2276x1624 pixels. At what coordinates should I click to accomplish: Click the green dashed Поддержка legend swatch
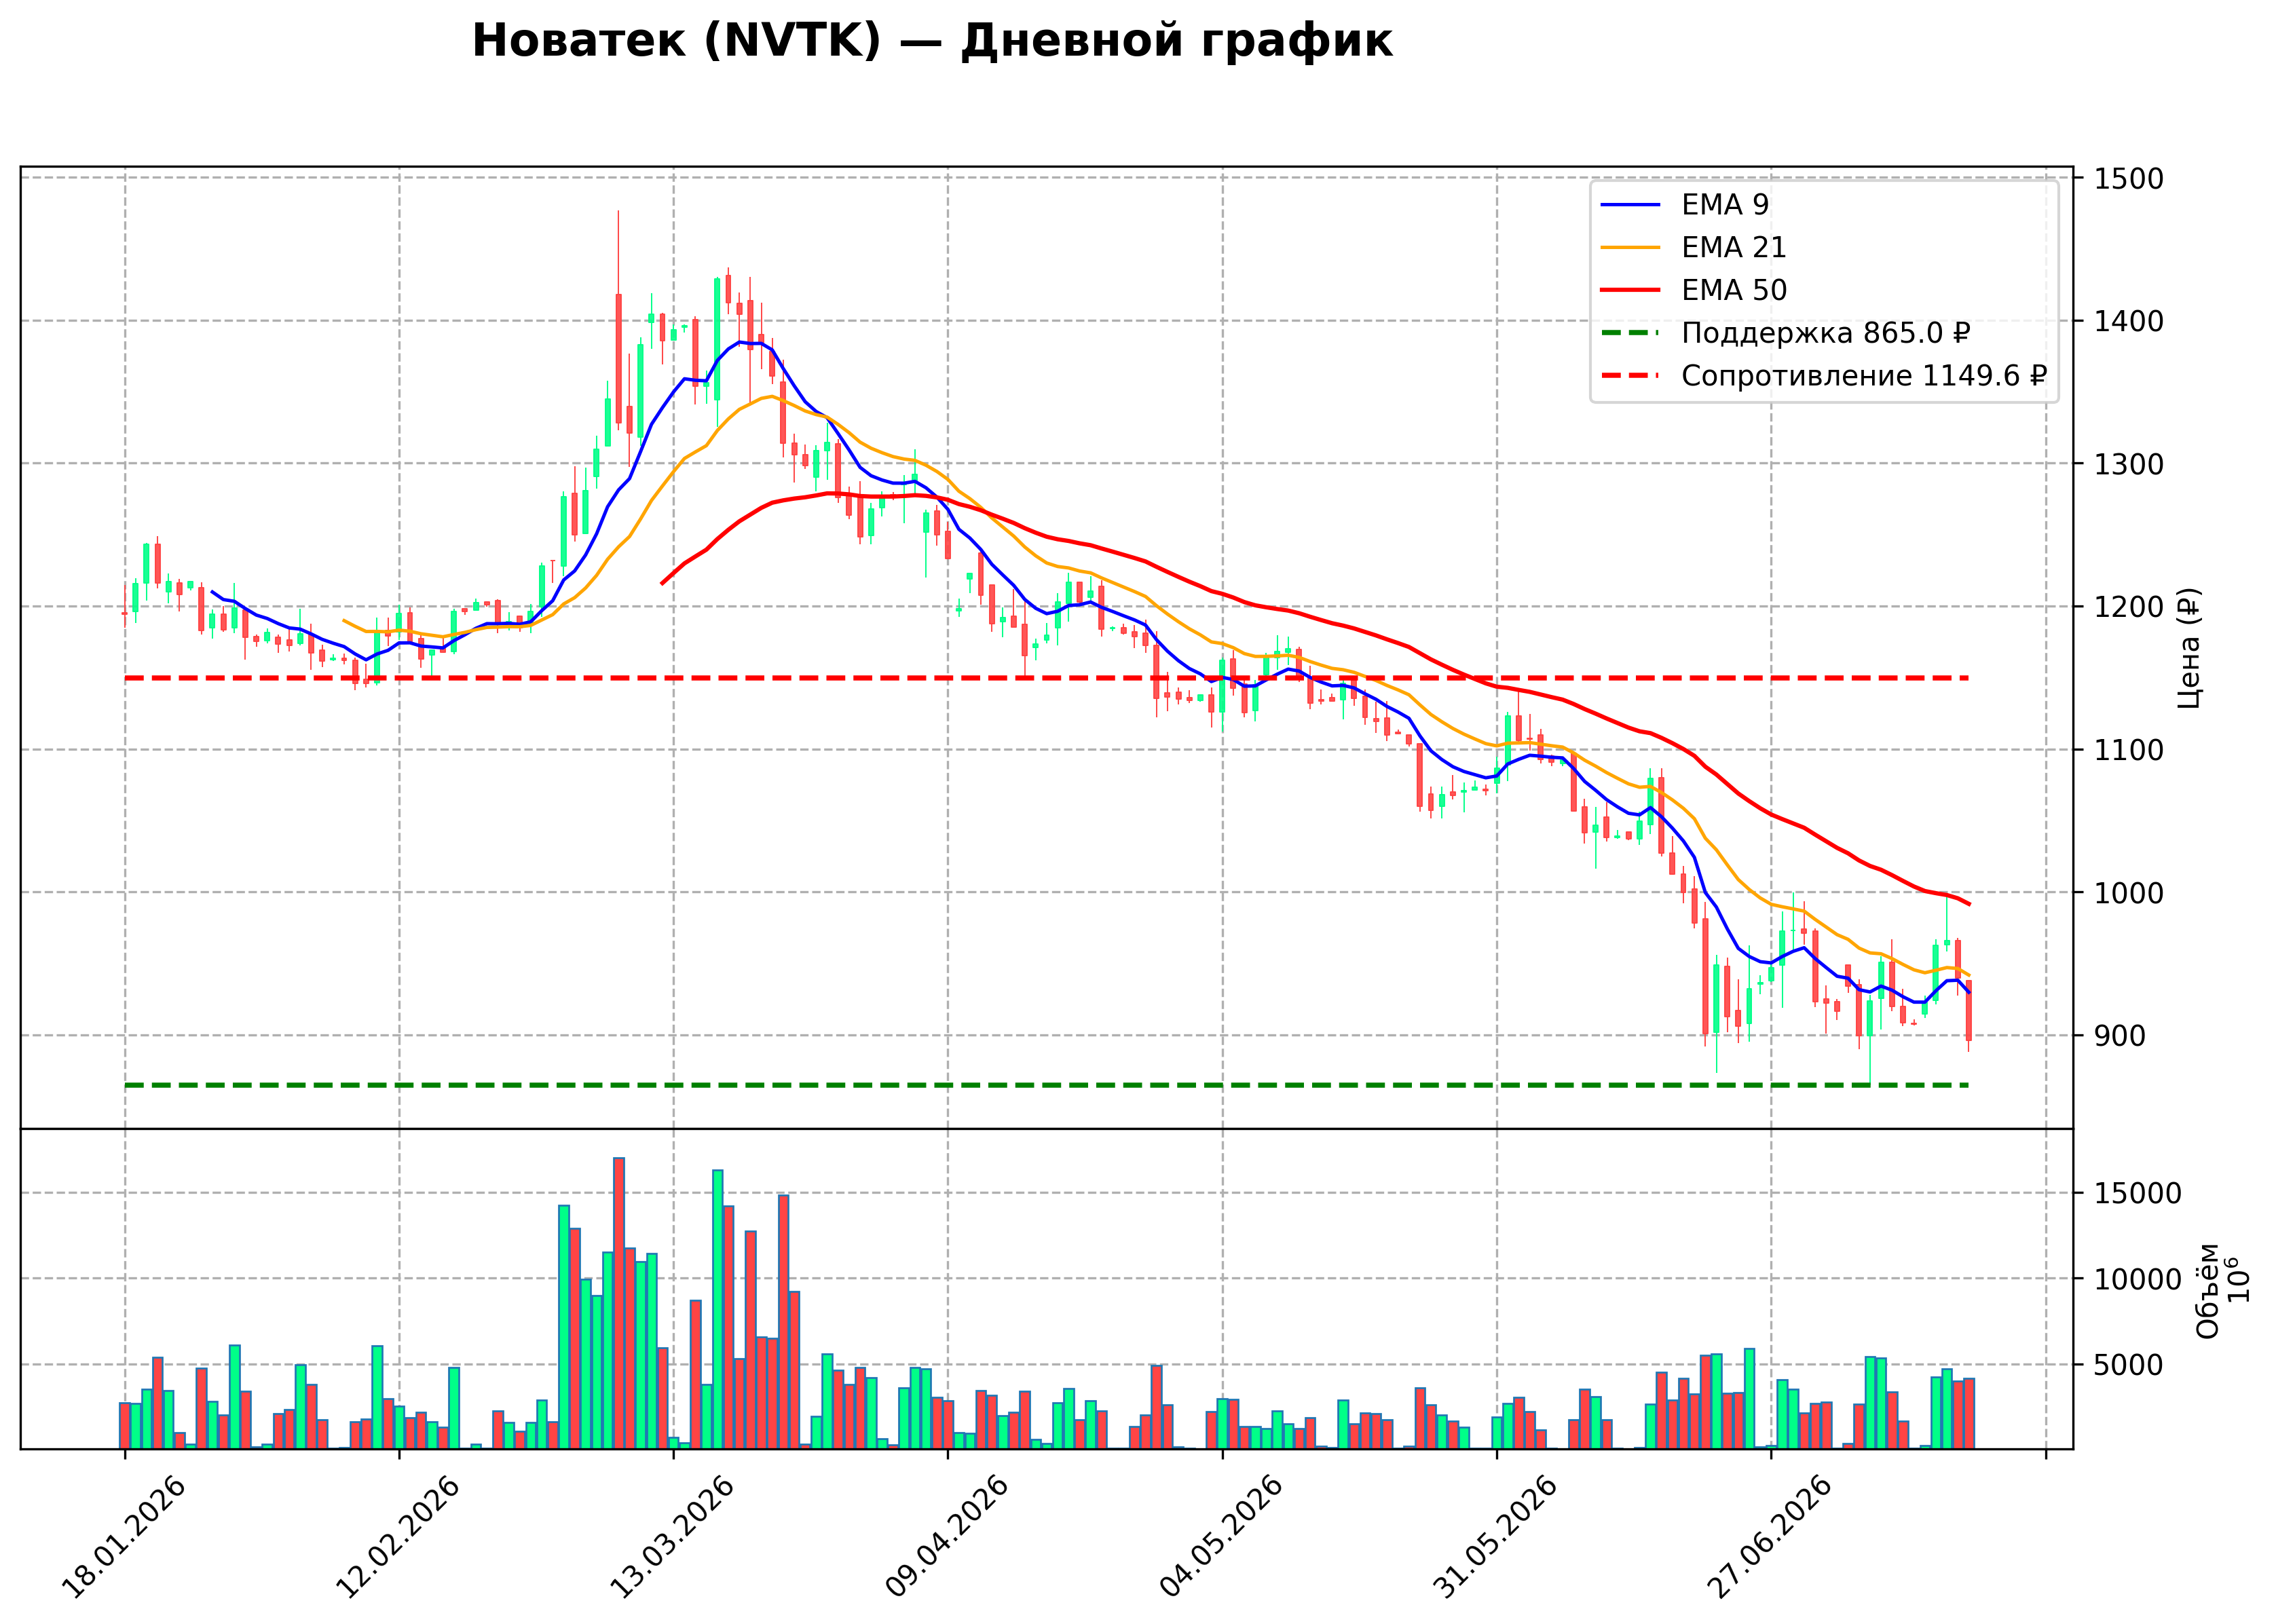[x=1630, y=333]
